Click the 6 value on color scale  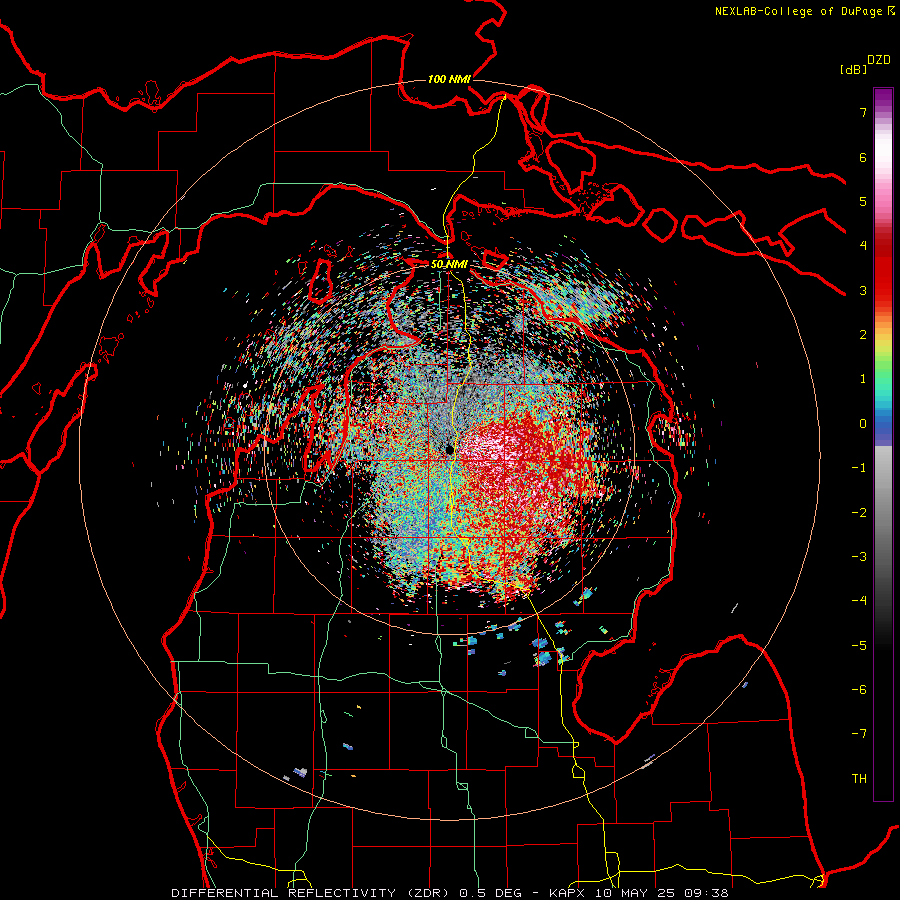[x=863, y=157]
